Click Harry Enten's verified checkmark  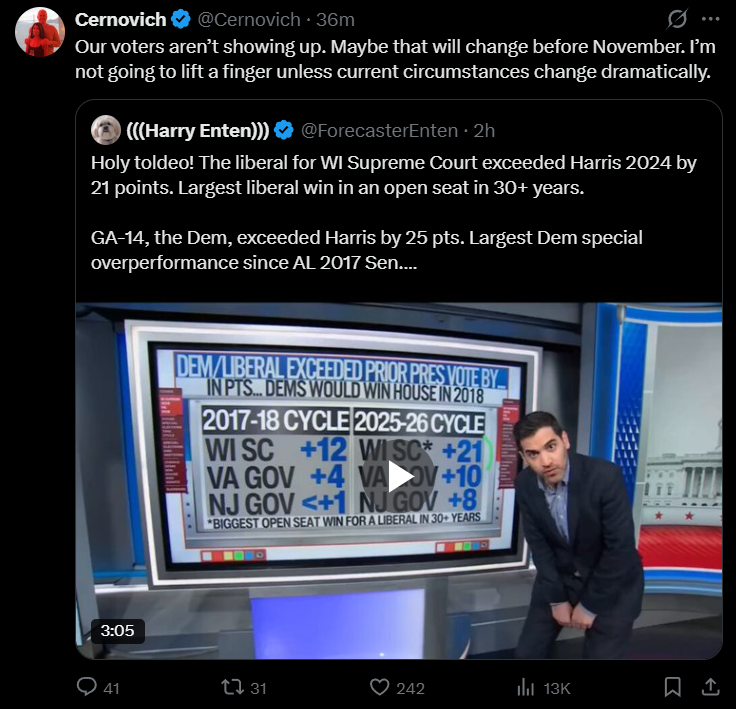284,130
